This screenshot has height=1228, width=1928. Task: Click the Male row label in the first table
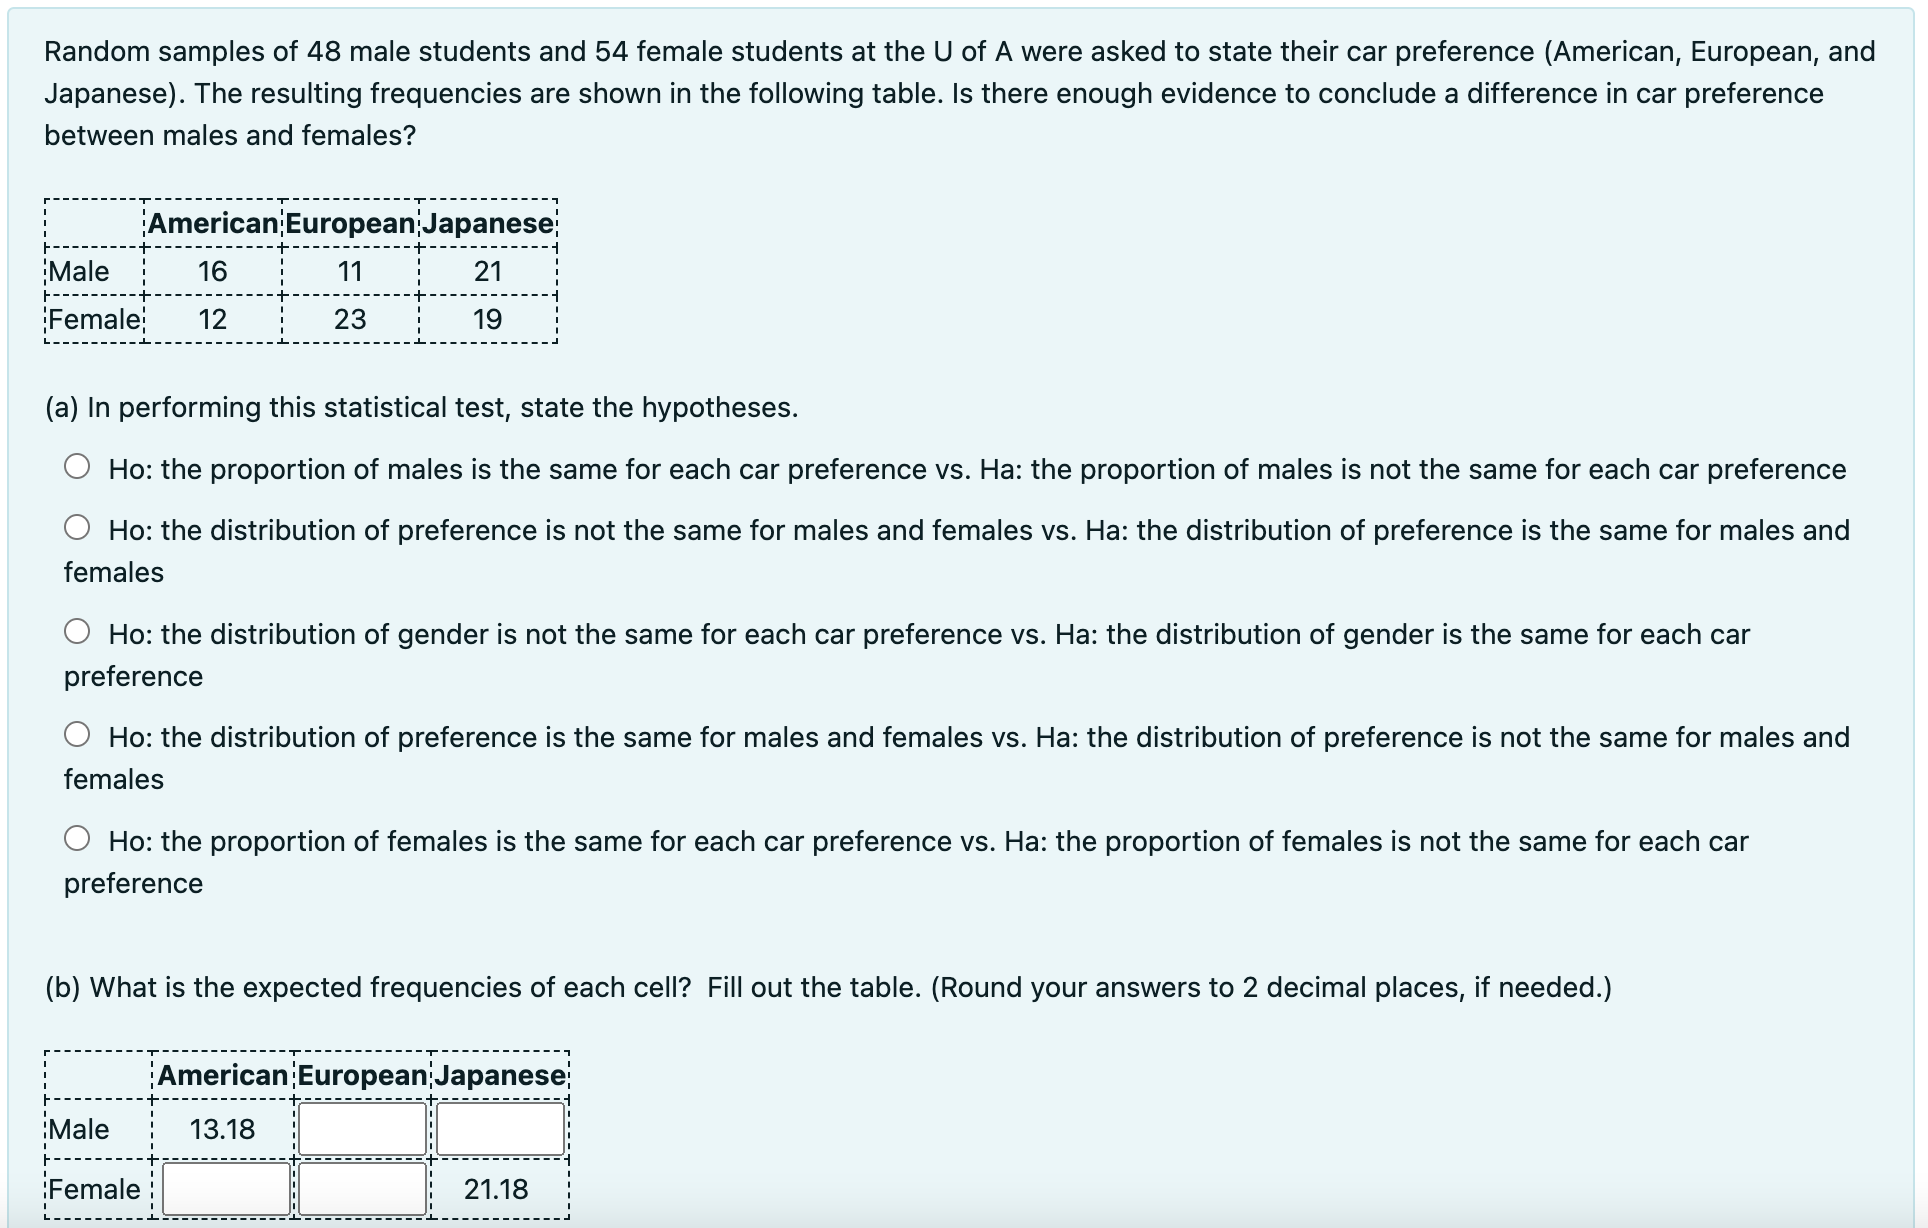coord(76,271)
